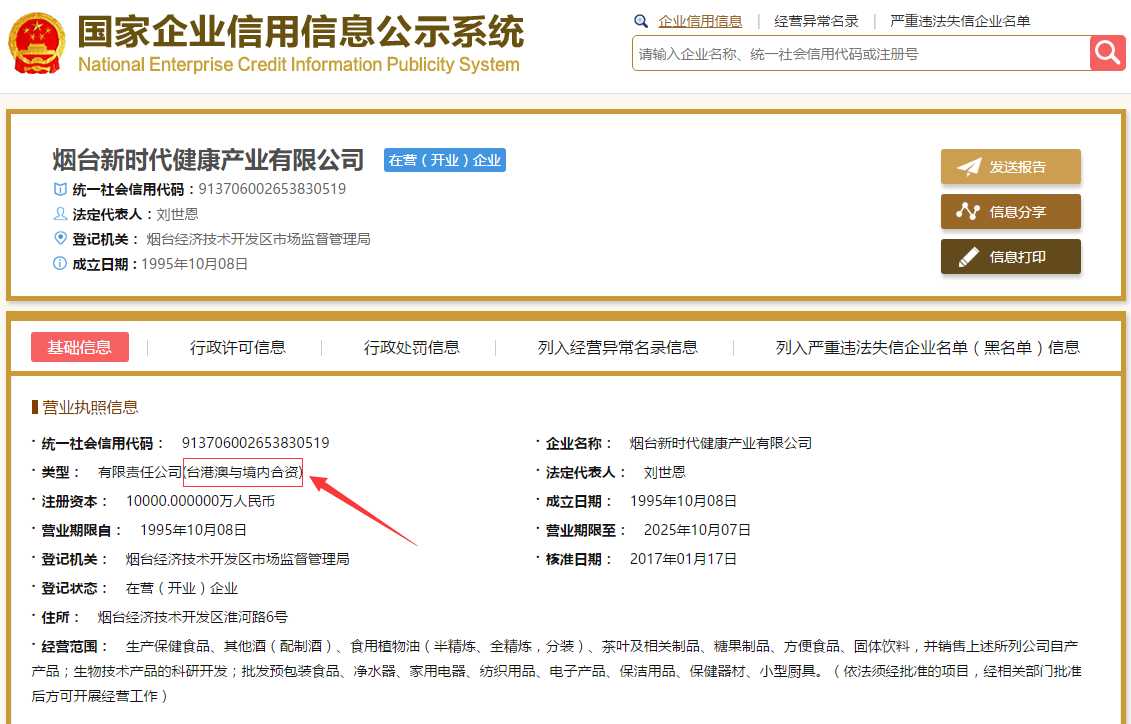This screenshot has height=724, width=1131.
Task: Click the 营业期限至 field label
Action: click(x=586, y=530)
